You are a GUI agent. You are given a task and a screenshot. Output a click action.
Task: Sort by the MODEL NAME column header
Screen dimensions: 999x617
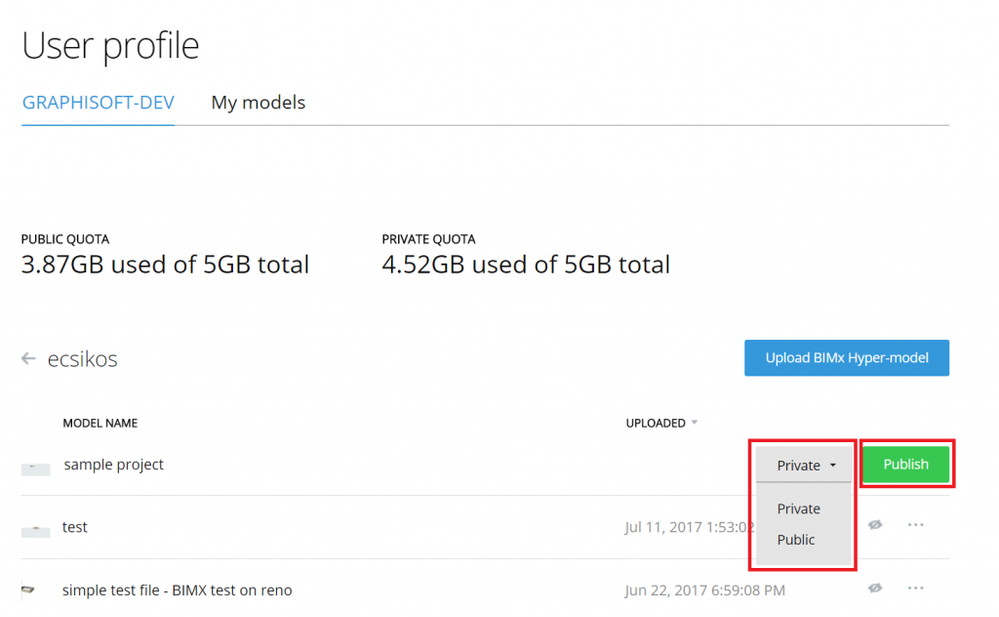point(100,423)
